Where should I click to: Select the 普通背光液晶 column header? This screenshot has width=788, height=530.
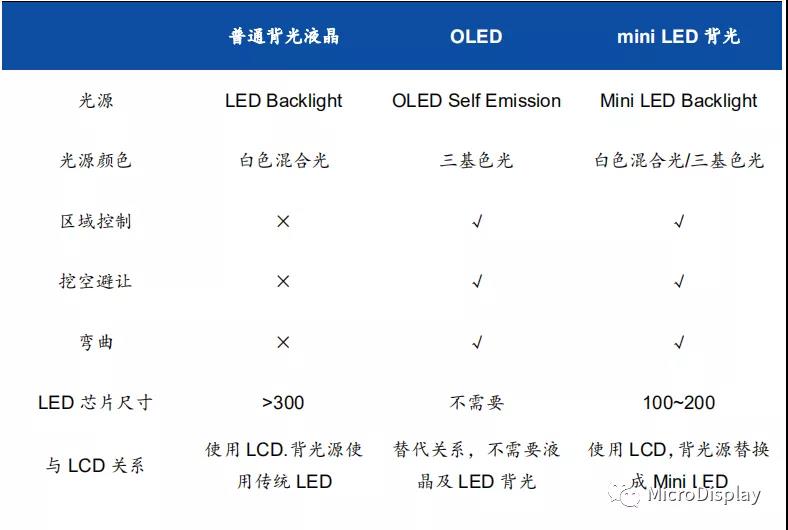[284, 37]
